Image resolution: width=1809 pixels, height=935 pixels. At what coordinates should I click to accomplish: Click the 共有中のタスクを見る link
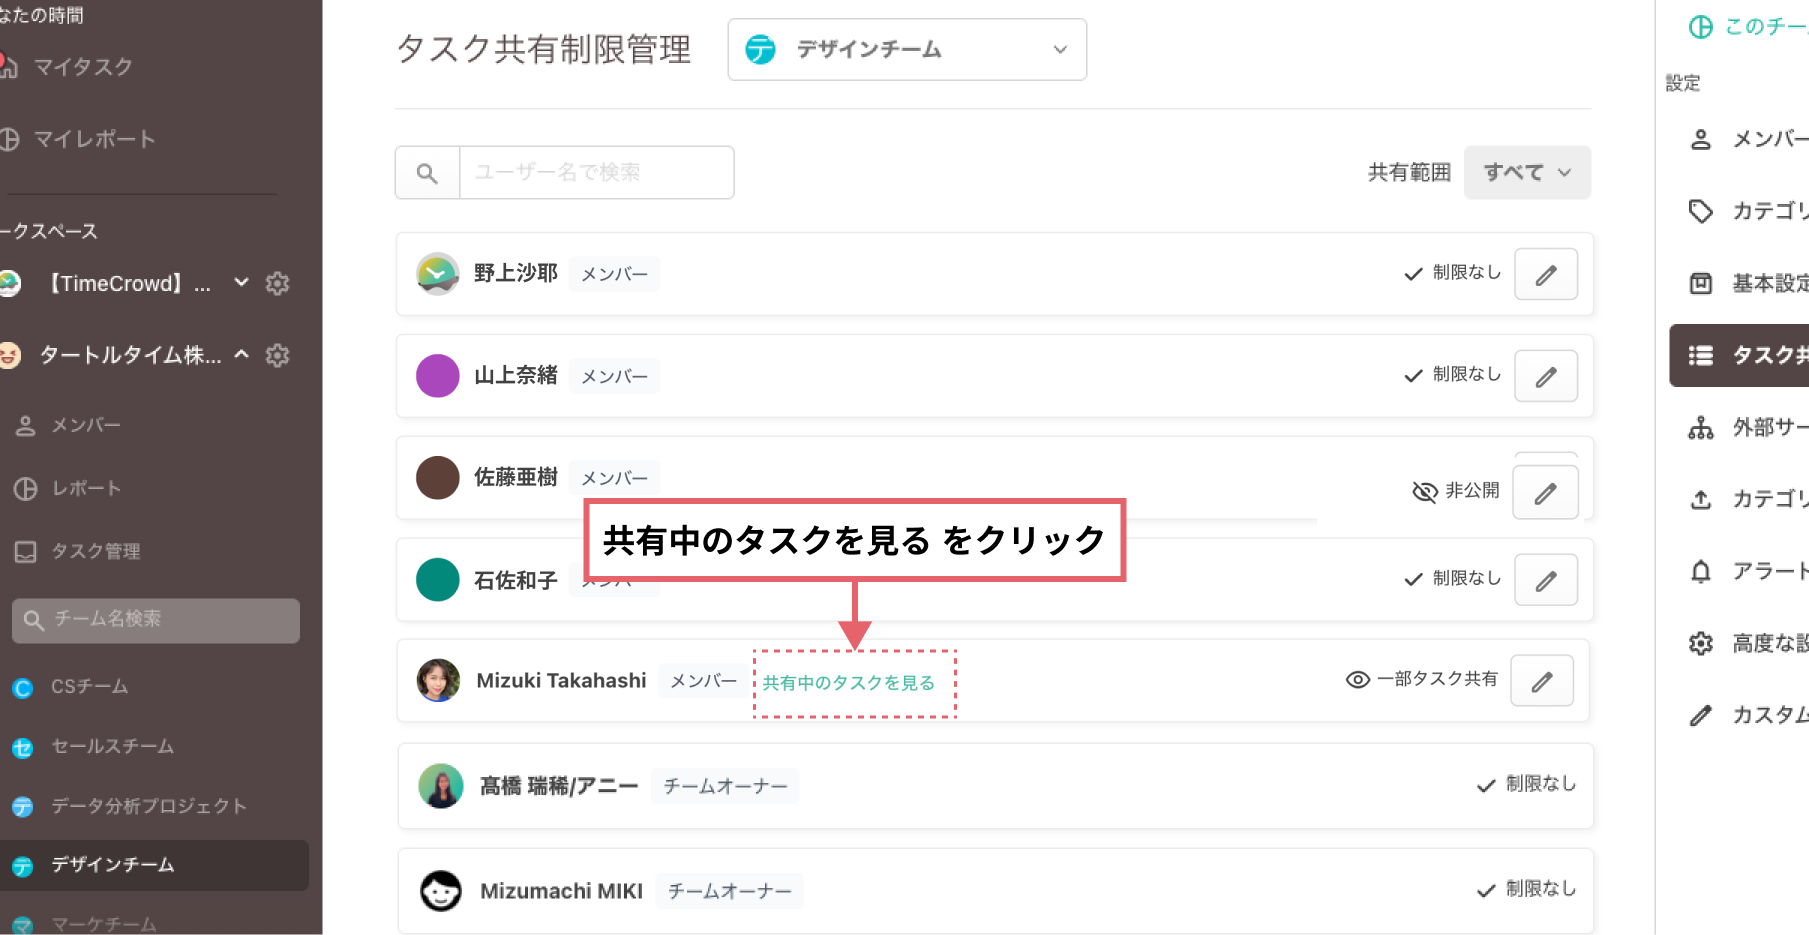pyautogui.click(x=849, y=683)
